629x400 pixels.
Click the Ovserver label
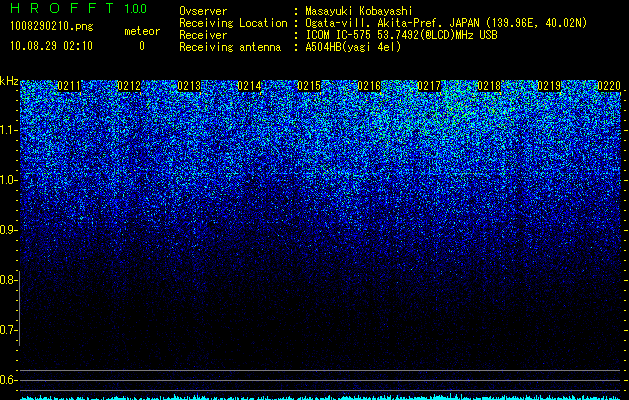(x=203, y=11)
